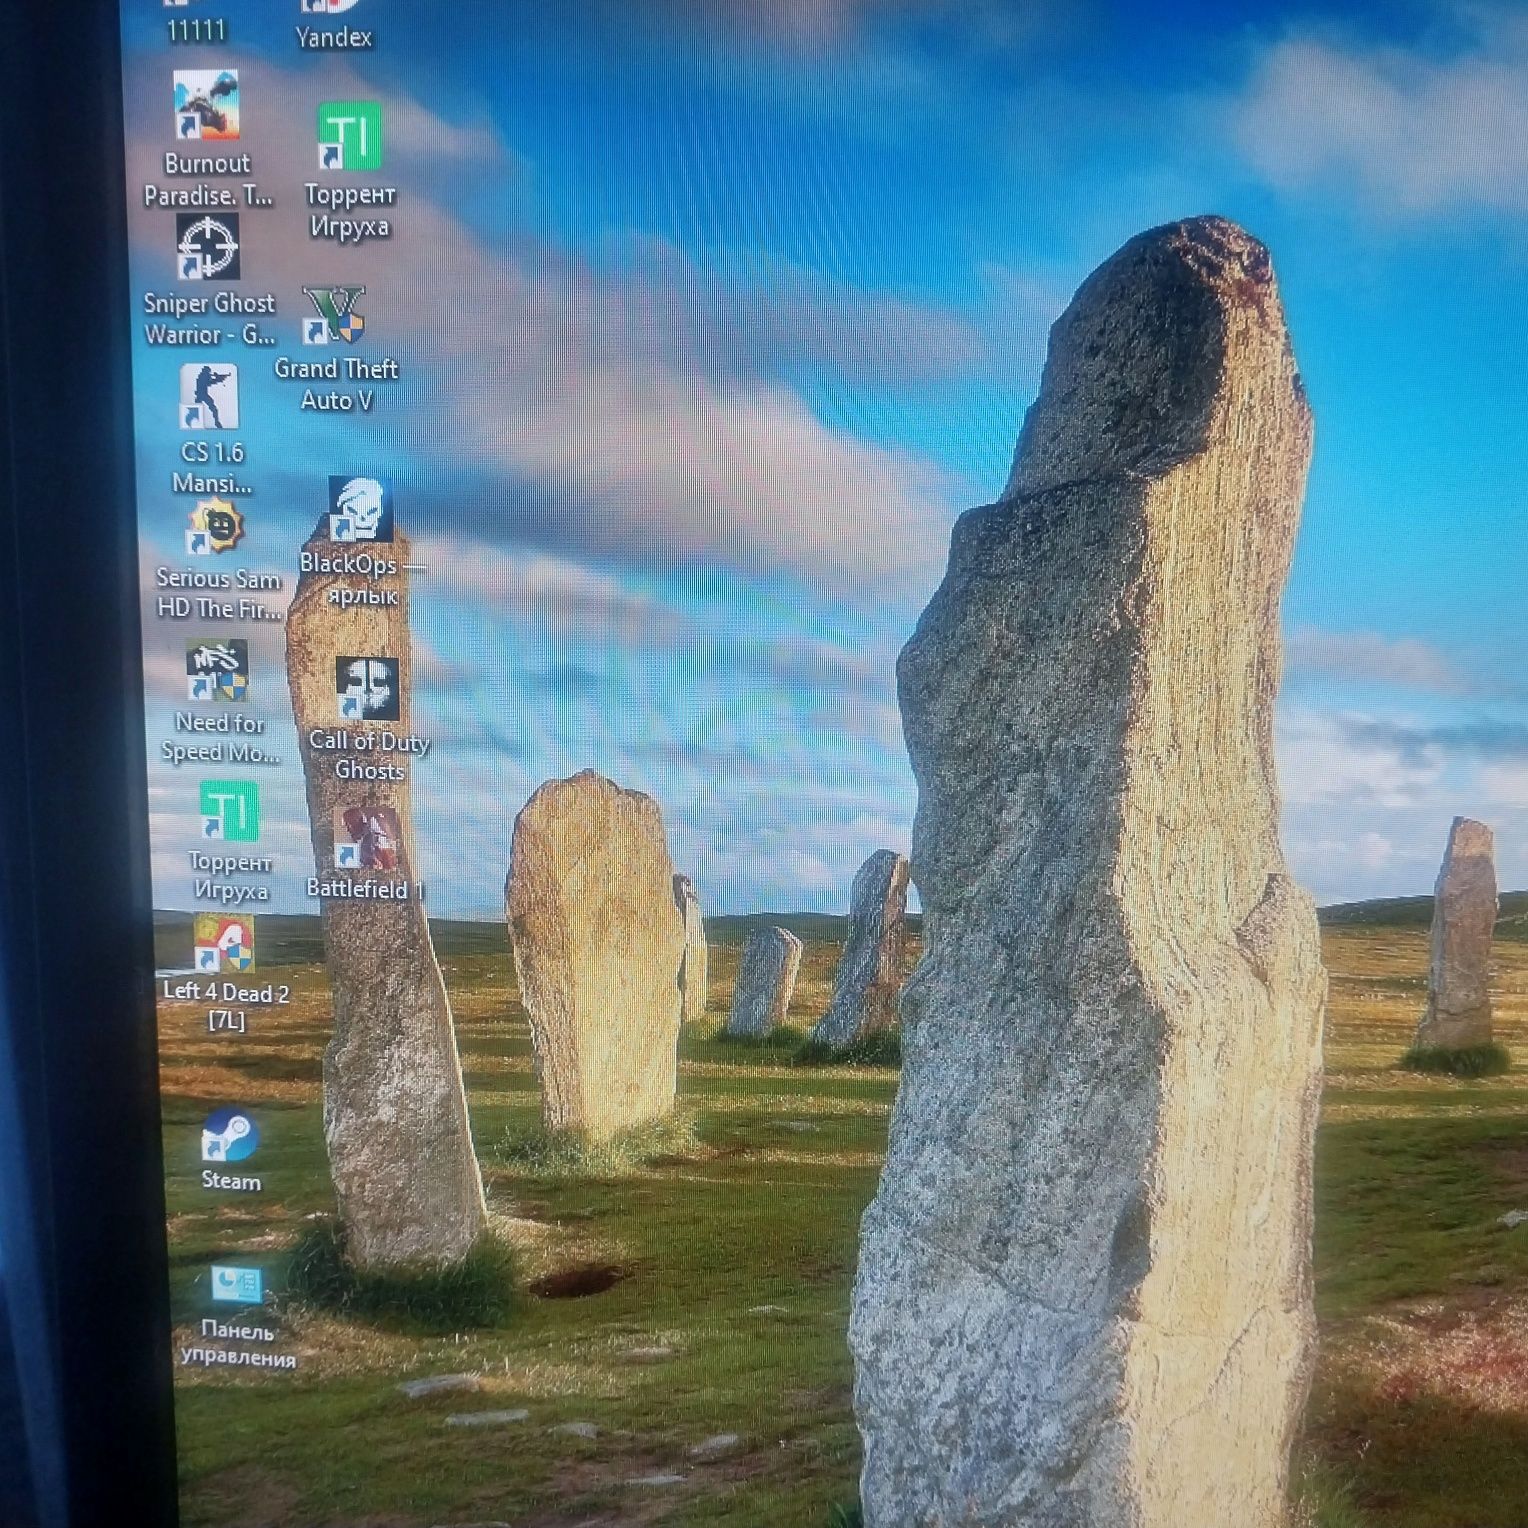Image resolution: width=1528 pixels, height=1528 pixels.
Task: Select the Торрент Игруха icon above Left 4 Dead
Action: 228,811
